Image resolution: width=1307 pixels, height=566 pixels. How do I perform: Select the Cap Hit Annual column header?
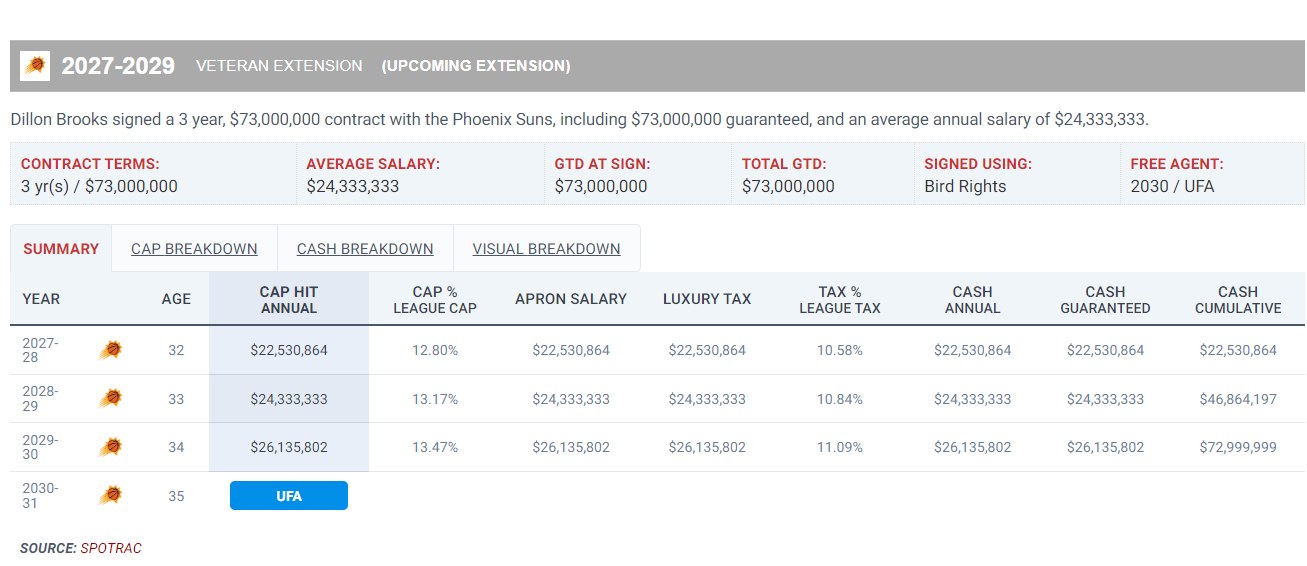tap(289, 300)
